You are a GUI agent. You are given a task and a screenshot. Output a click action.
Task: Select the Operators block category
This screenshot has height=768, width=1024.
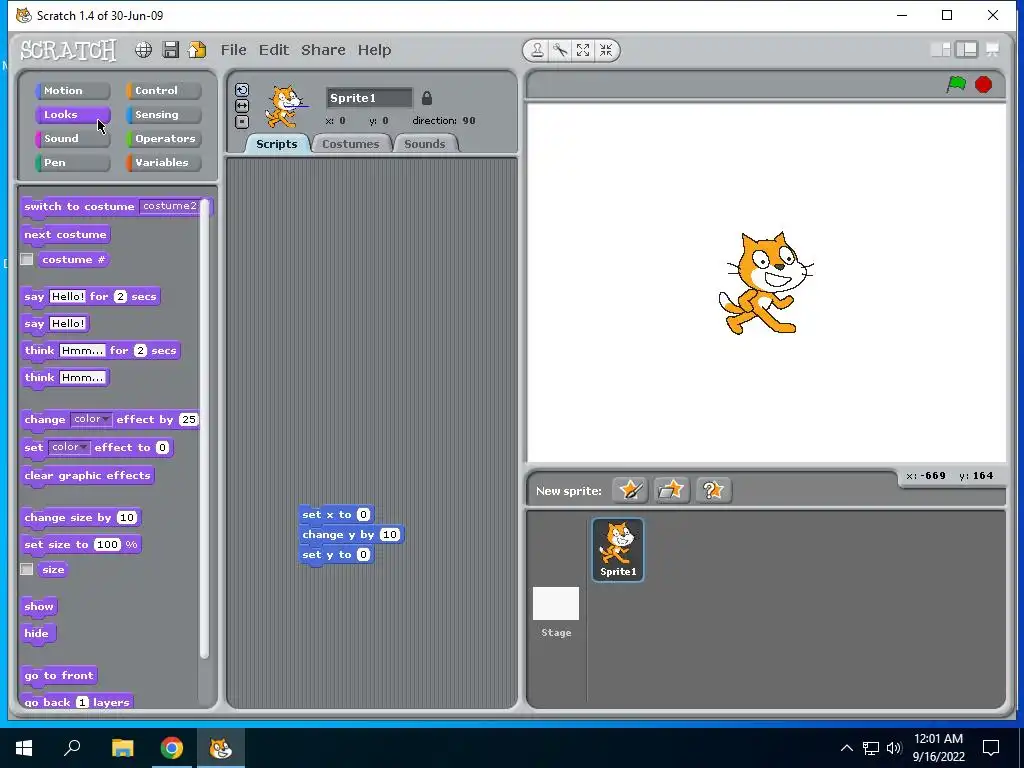coord(163,138)
